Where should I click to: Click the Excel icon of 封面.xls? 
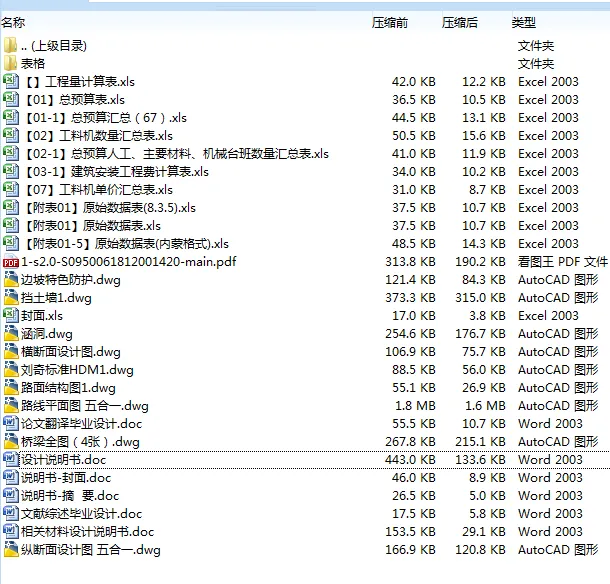coord(11,315)
